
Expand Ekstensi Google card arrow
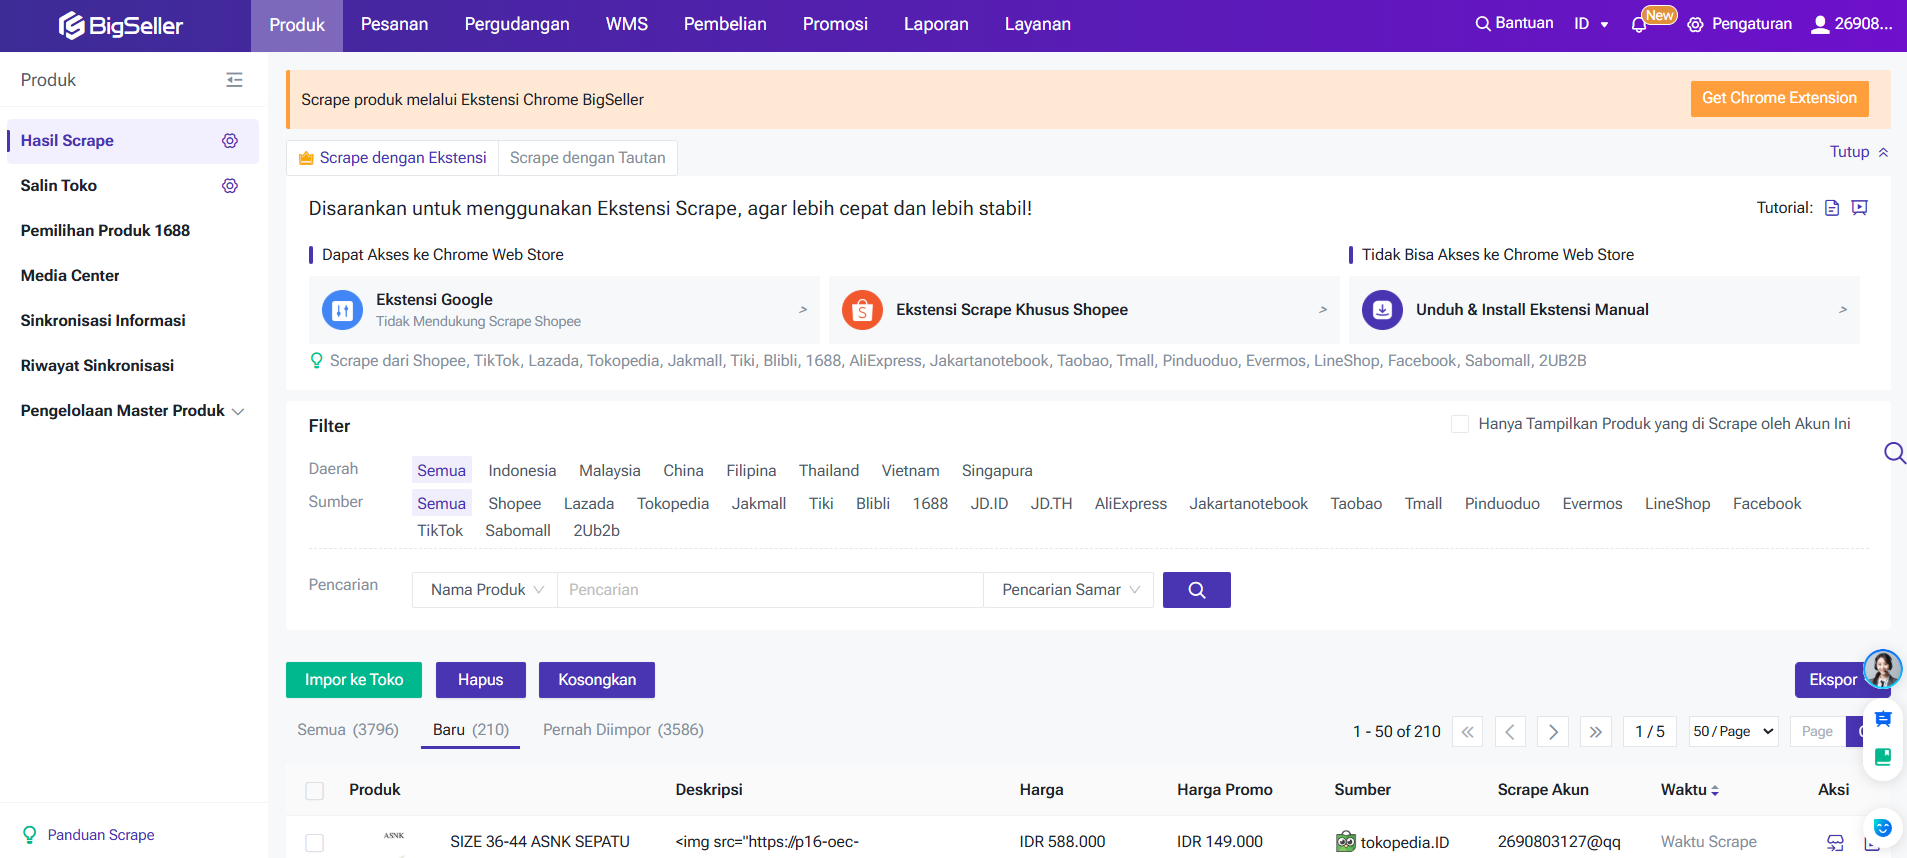tap(803, 310)
